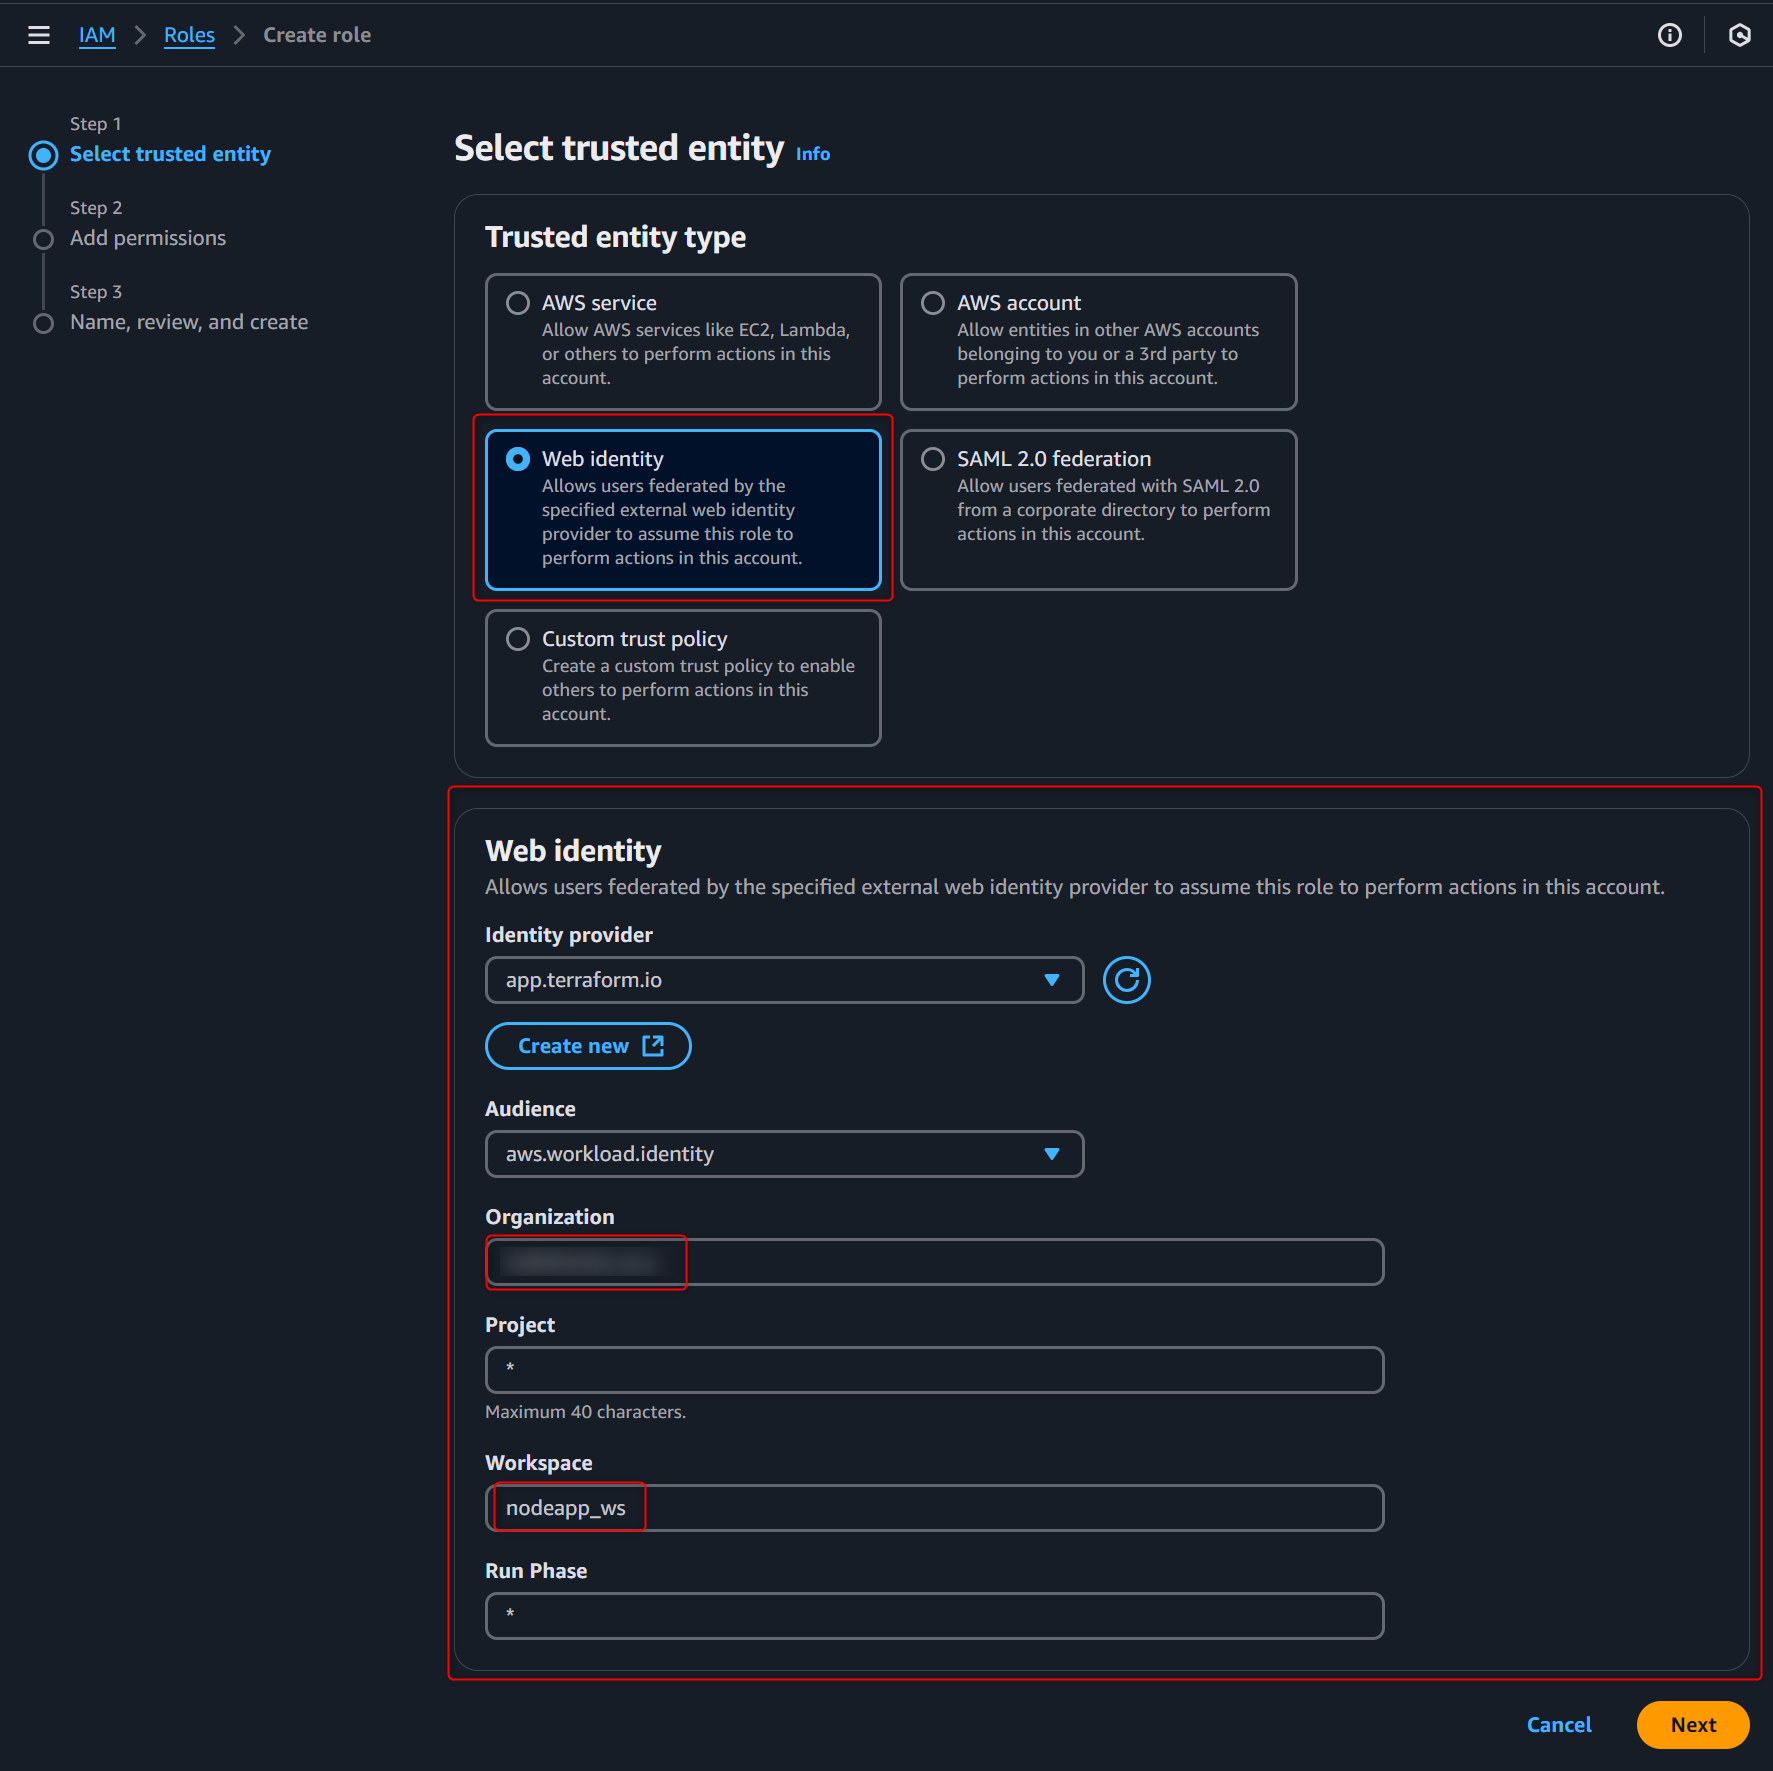Click into the Workspace input field
Image resolution: width=1773 pixels, height=1771 pixels.
tap(934, 1508)
